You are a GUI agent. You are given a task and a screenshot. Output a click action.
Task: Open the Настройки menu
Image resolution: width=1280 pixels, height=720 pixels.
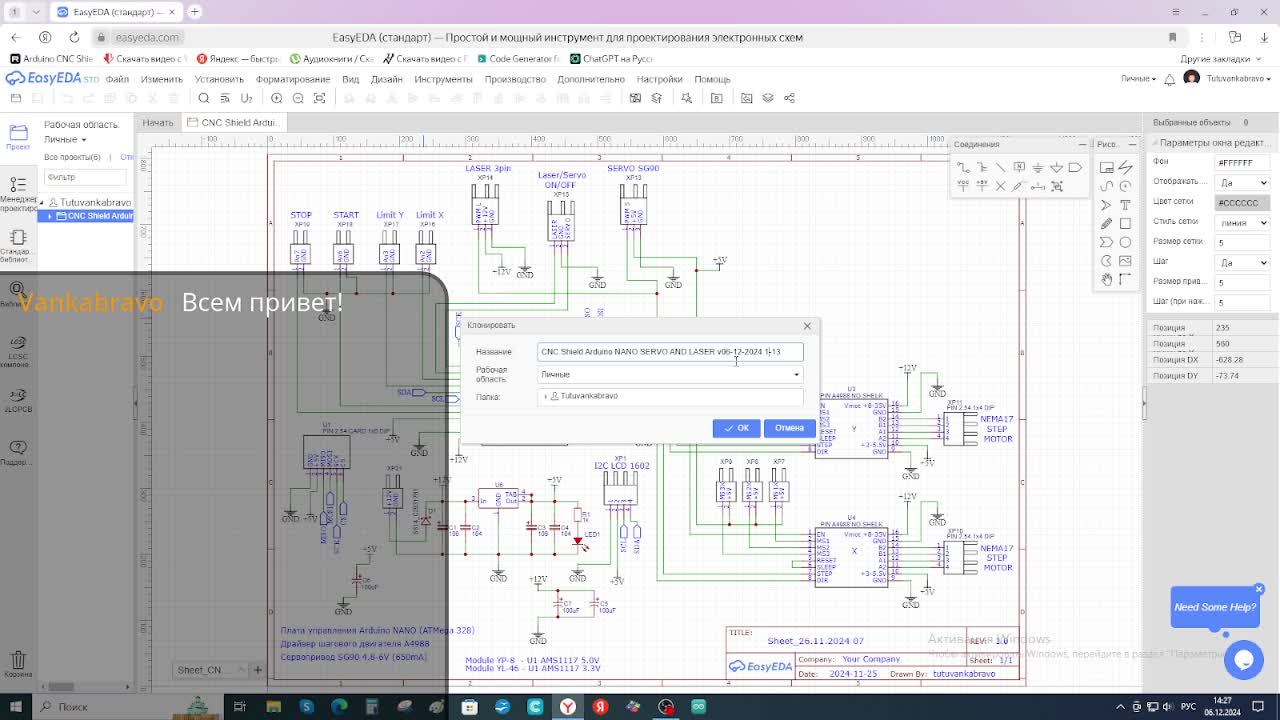pos(659,79)
